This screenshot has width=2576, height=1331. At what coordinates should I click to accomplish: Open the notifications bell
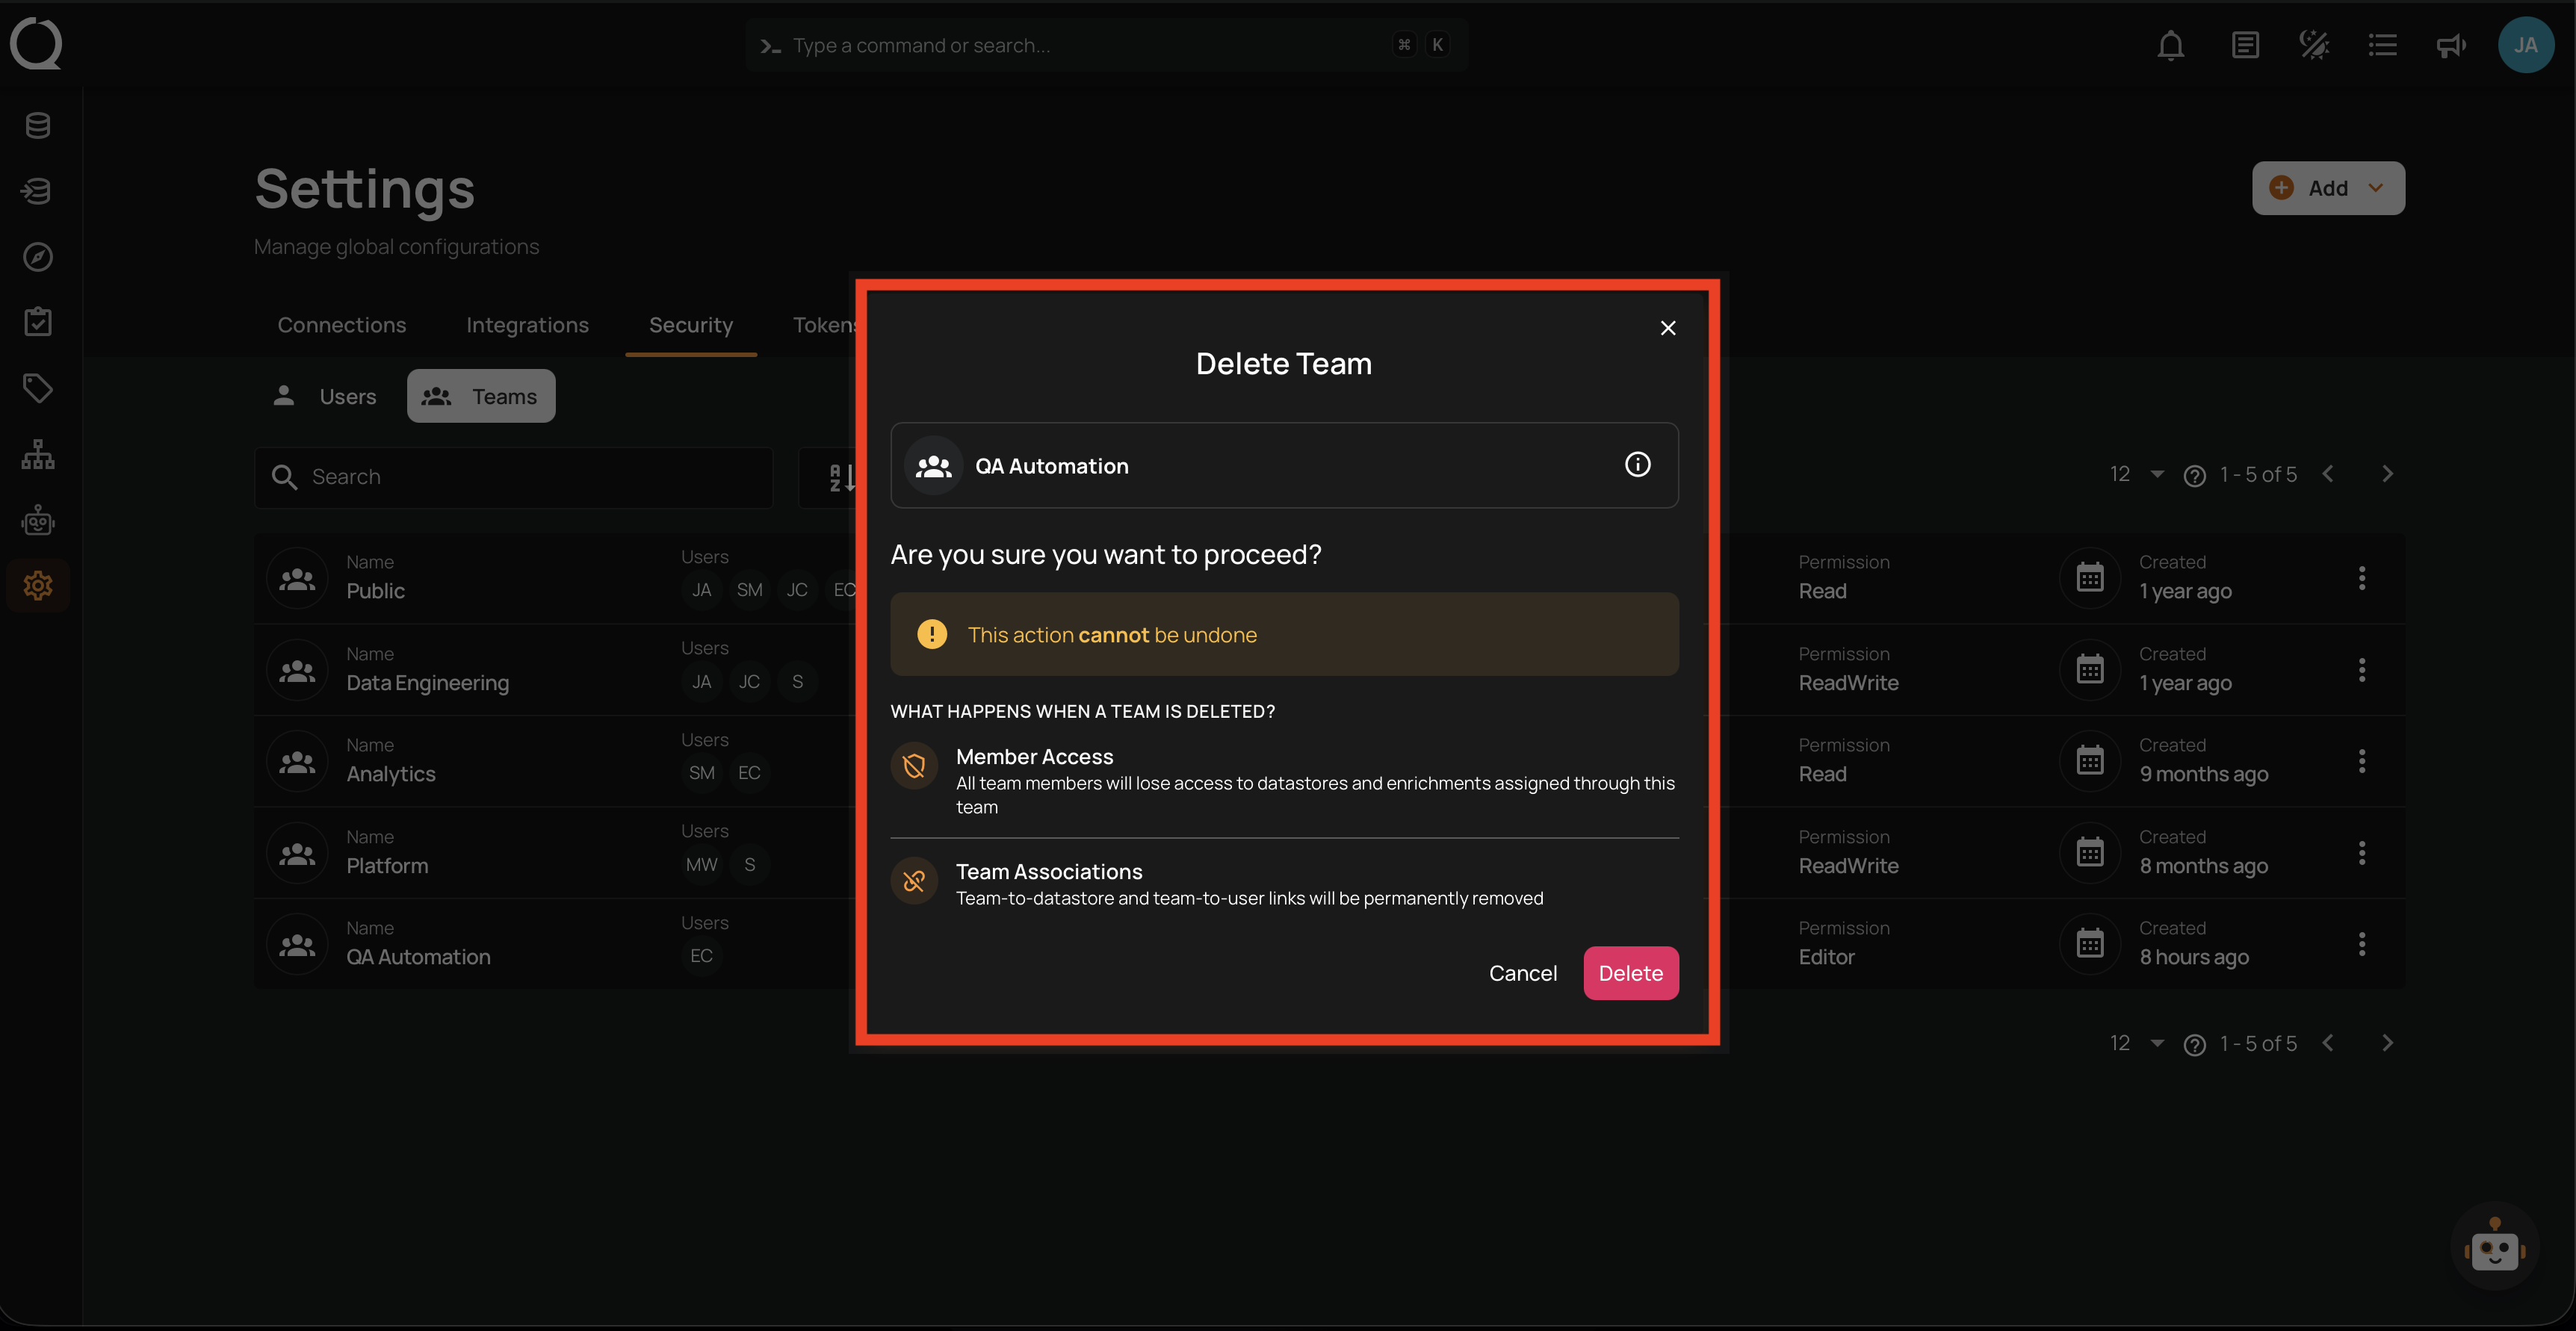[x=2170, y=45]
